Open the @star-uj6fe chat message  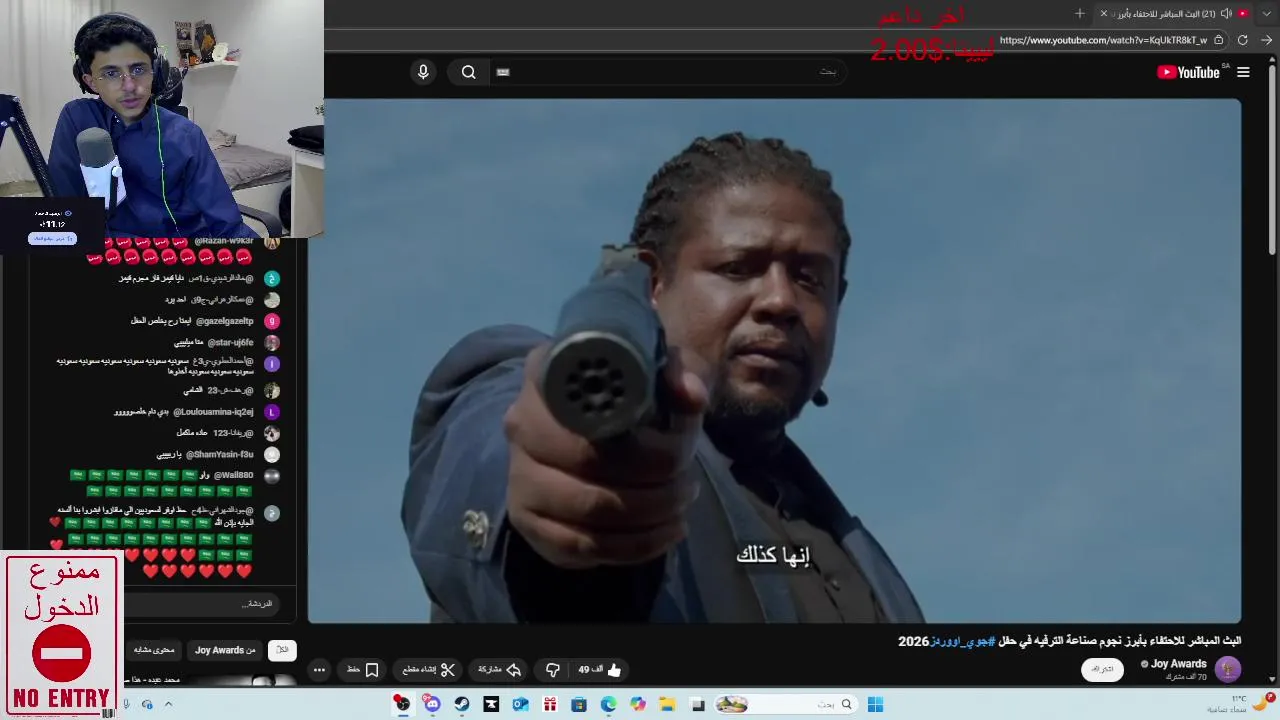tap(228, 342)
